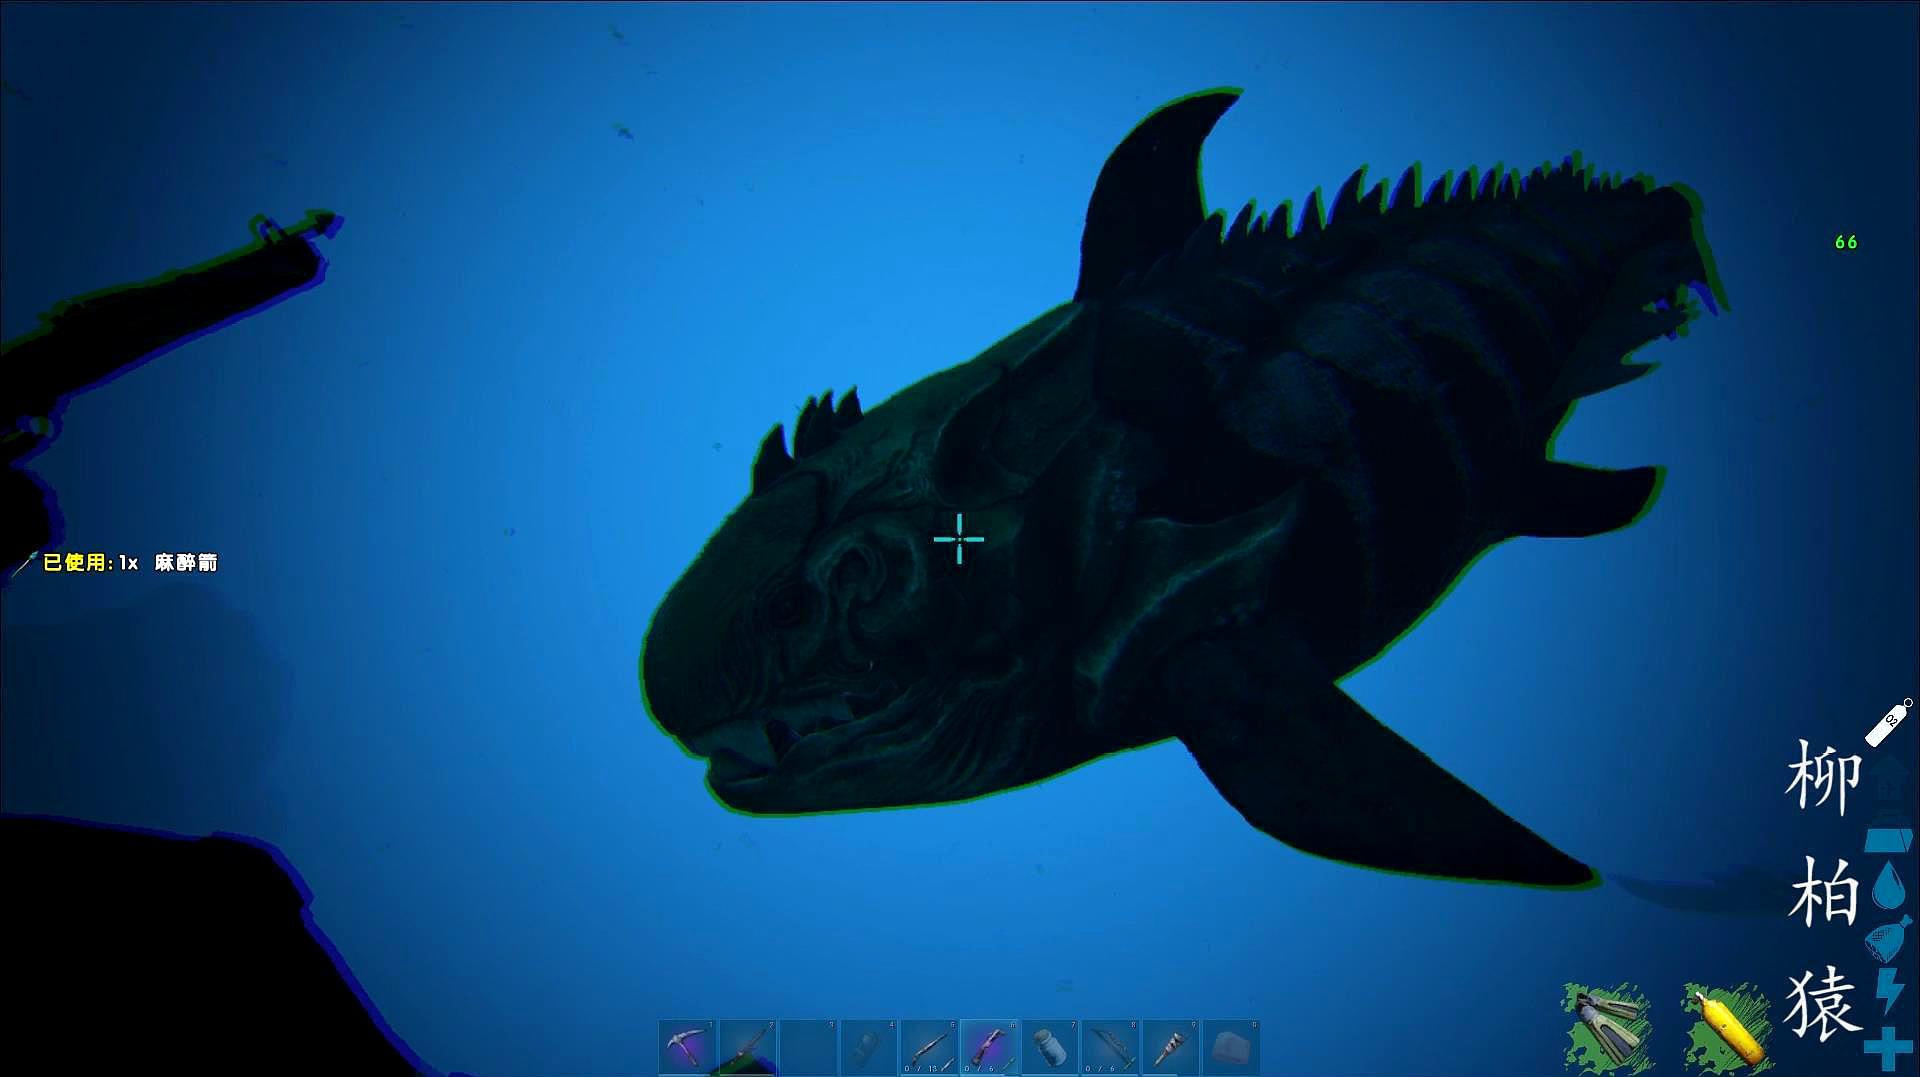Select the rifle in hotbar slot 5
This screenshot has height=1077, width=1920.
(929, 1048)
